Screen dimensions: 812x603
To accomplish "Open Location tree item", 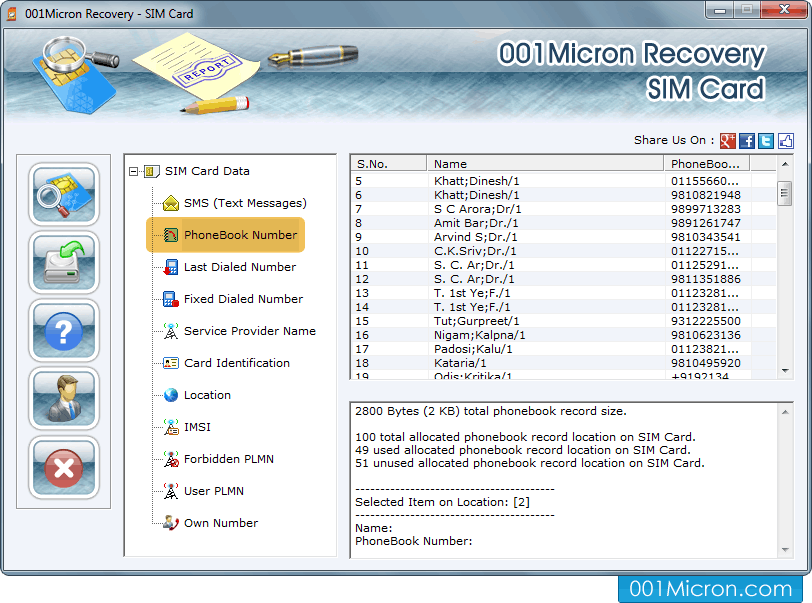I will 207,395.
